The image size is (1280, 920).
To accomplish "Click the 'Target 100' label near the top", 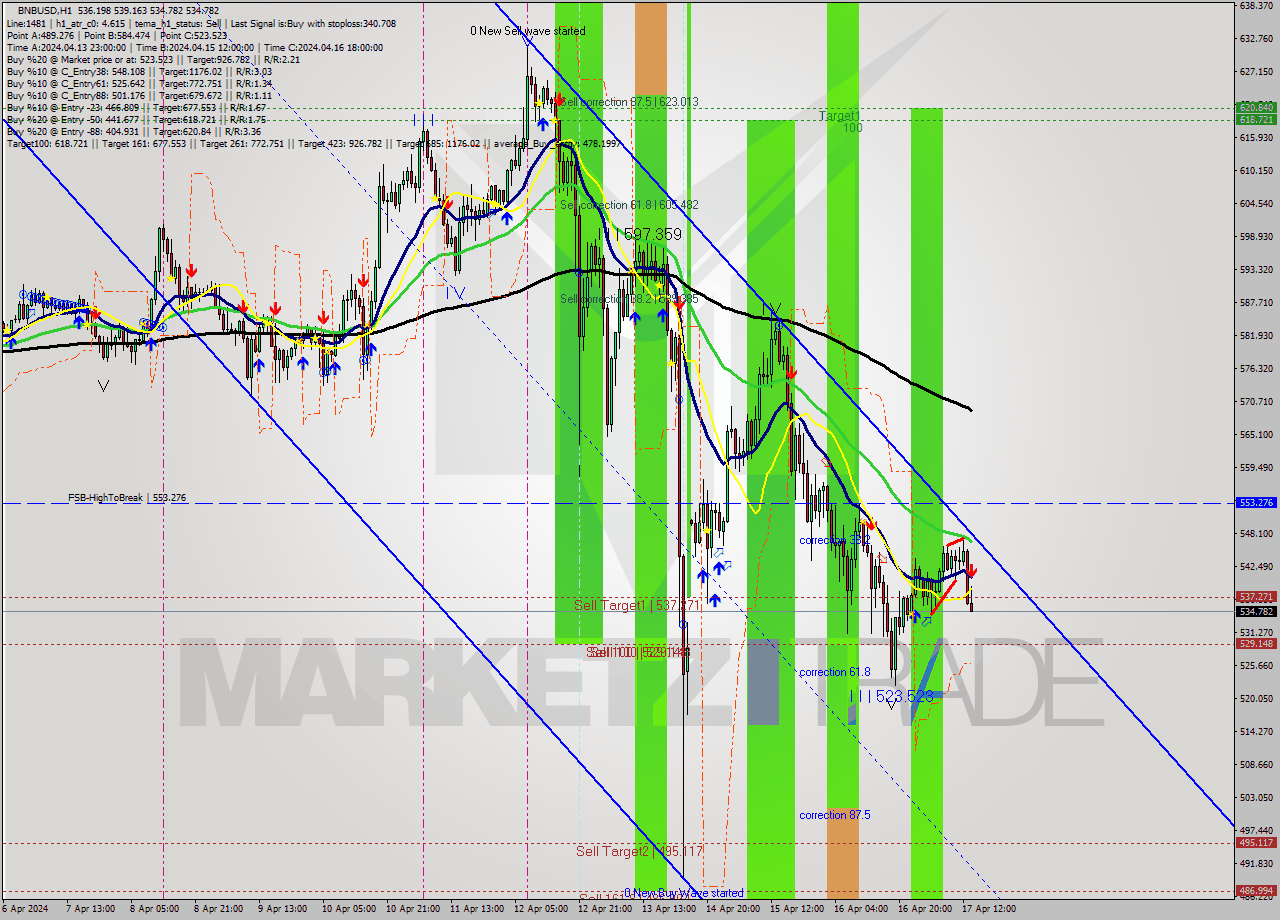I will [x=840, y=121].
